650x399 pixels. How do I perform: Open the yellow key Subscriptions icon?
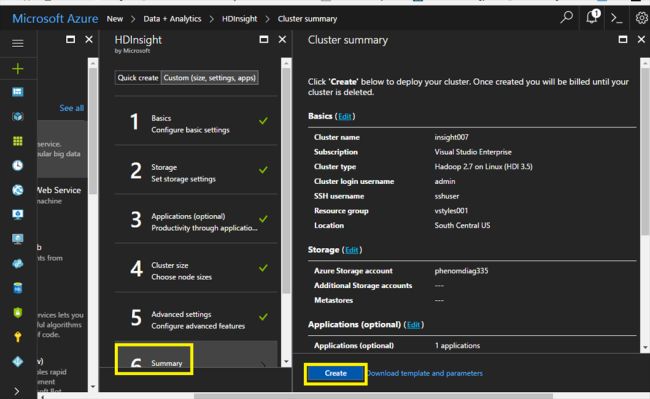17,337
